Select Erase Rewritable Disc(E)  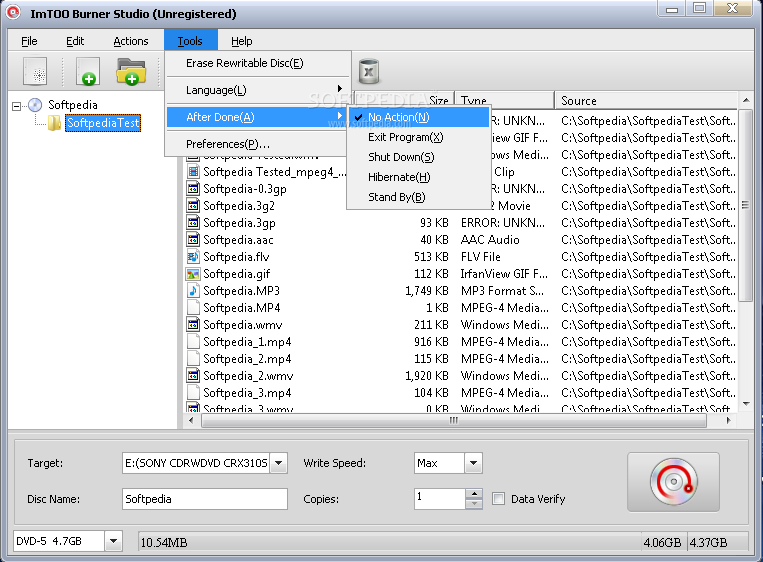[258, 63]
